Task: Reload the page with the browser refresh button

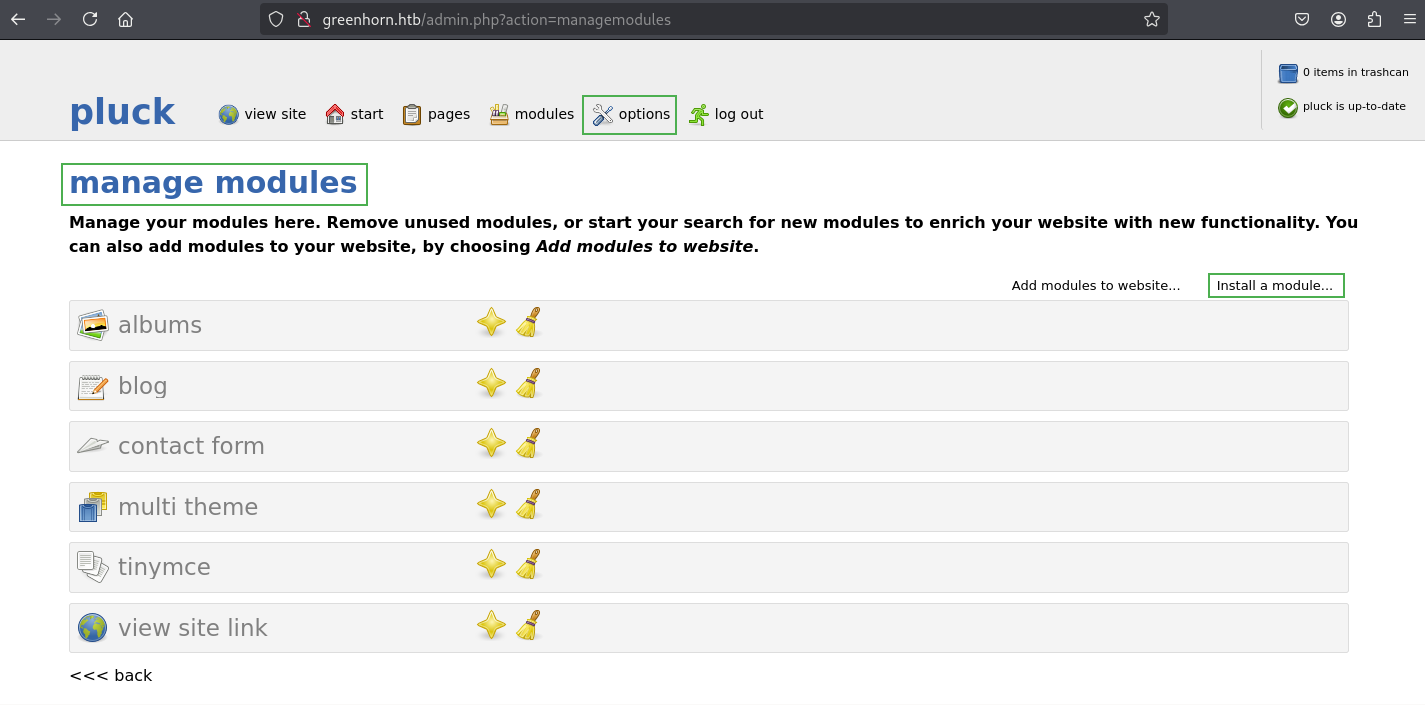Action: click(90, 19)
